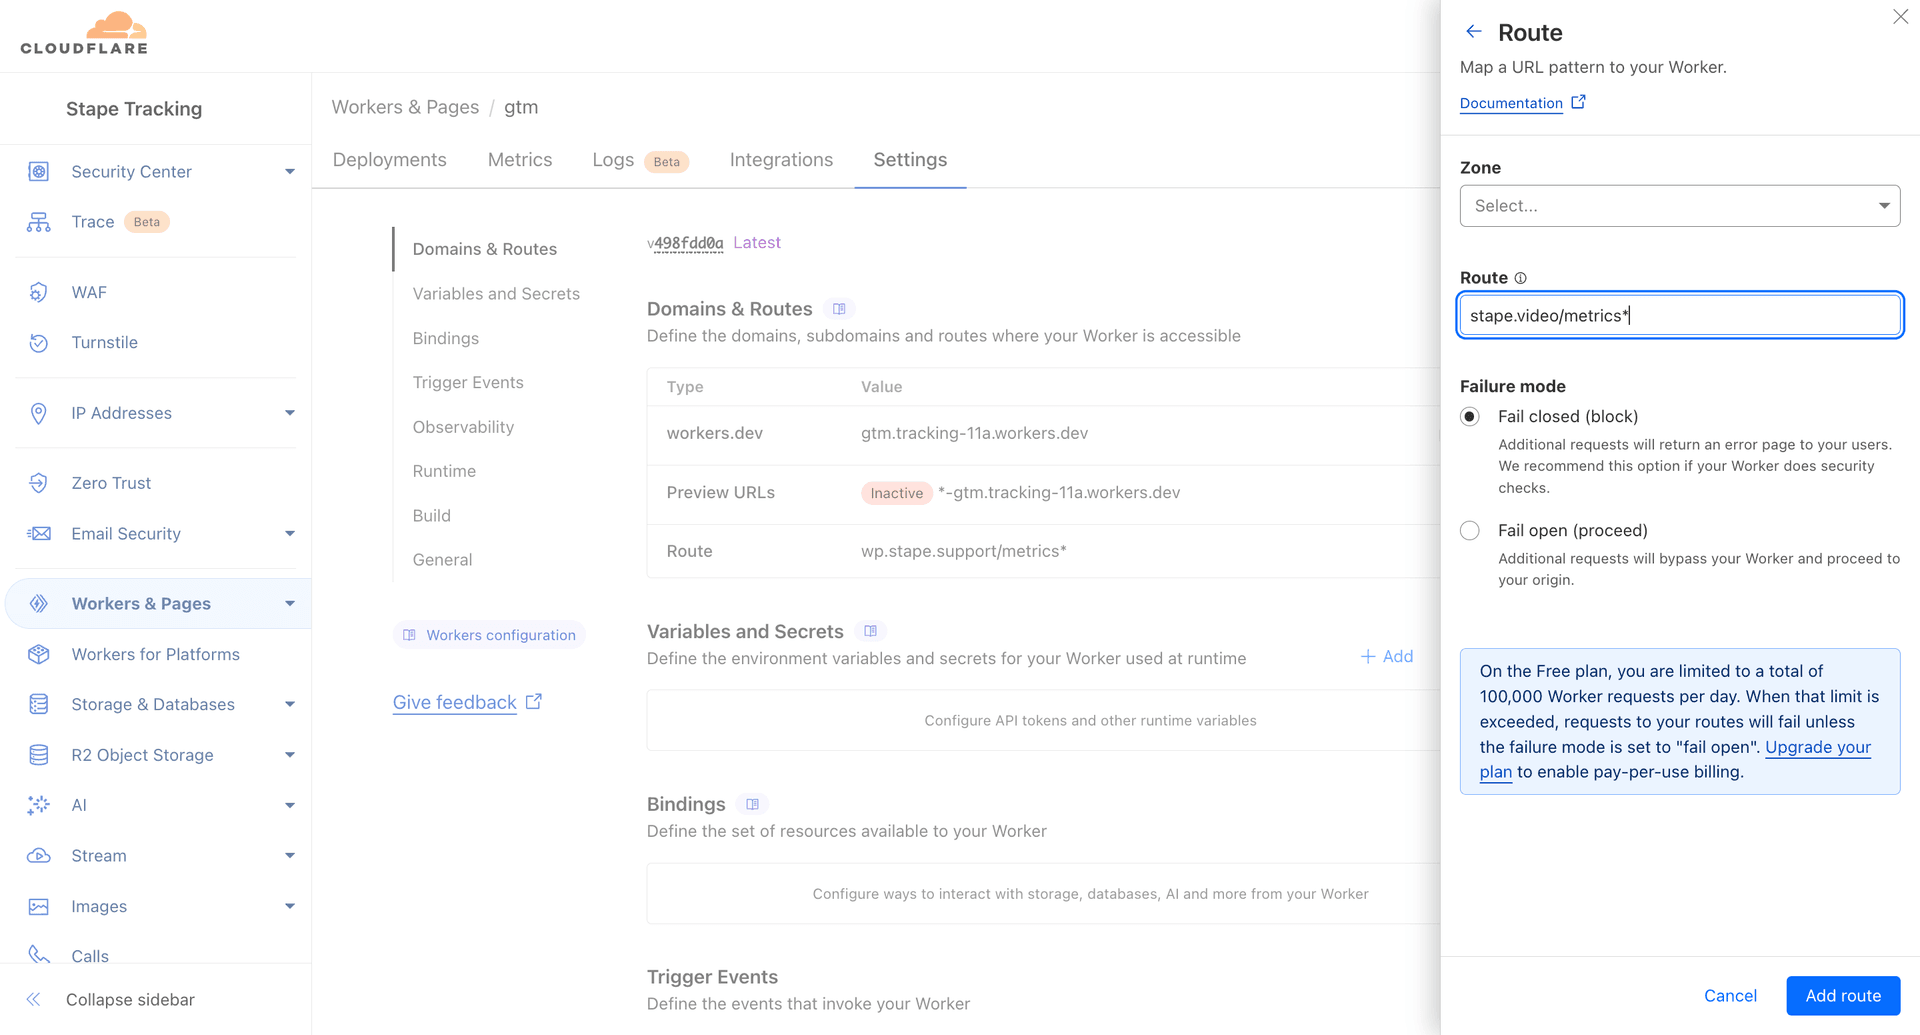The image size is (1920, 1035).
Task: Enable Fail open (proceed) mode
Action: 1469,530
